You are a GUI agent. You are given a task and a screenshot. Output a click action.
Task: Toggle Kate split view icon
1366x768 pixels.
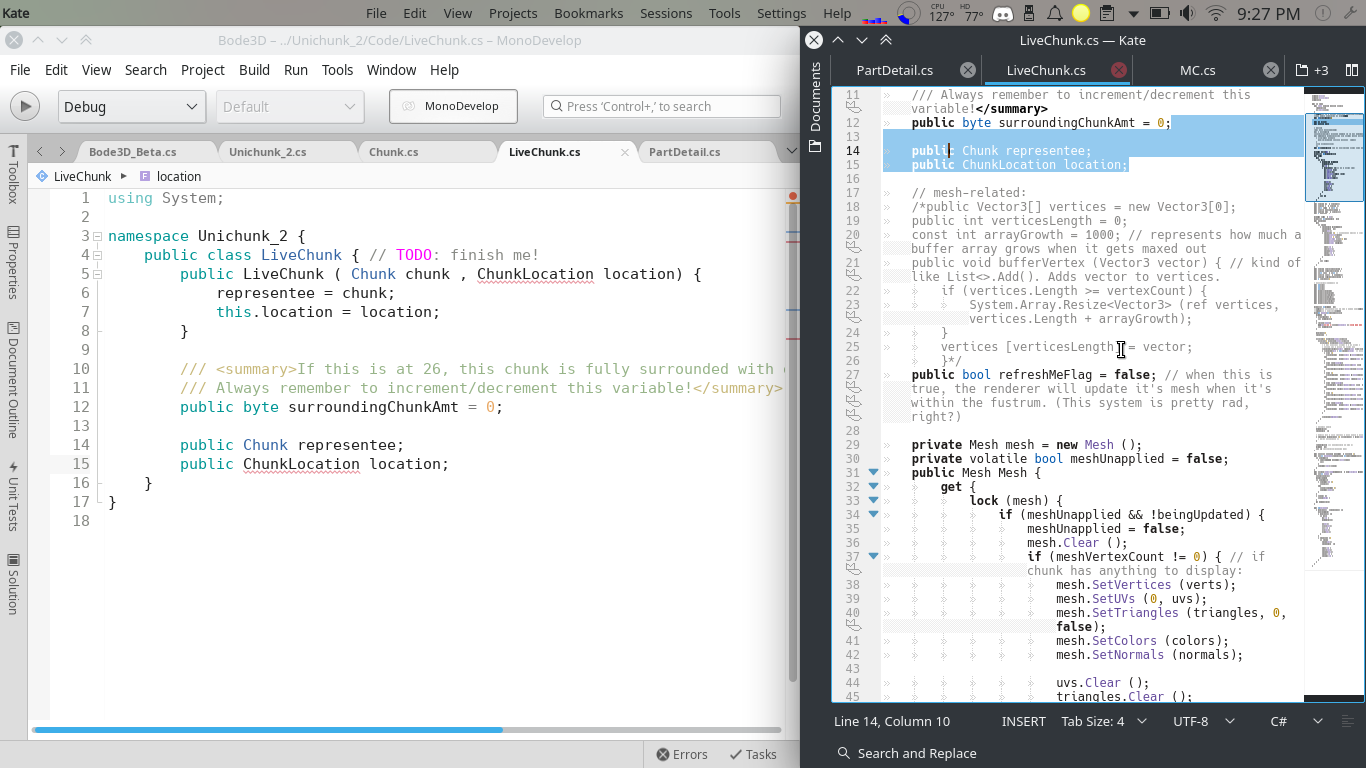coord(1351,70)
